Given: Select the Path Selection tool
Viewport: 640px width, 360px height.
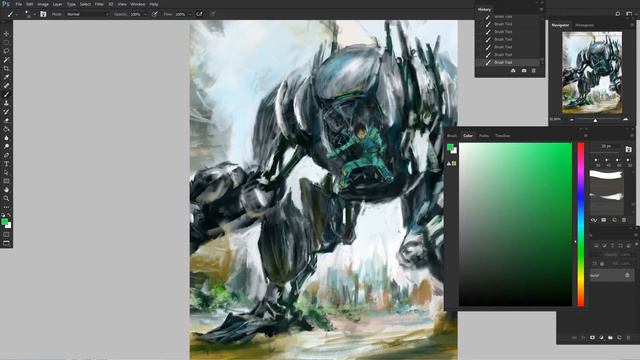Looking at the screenshot, I should coord(6,172).
